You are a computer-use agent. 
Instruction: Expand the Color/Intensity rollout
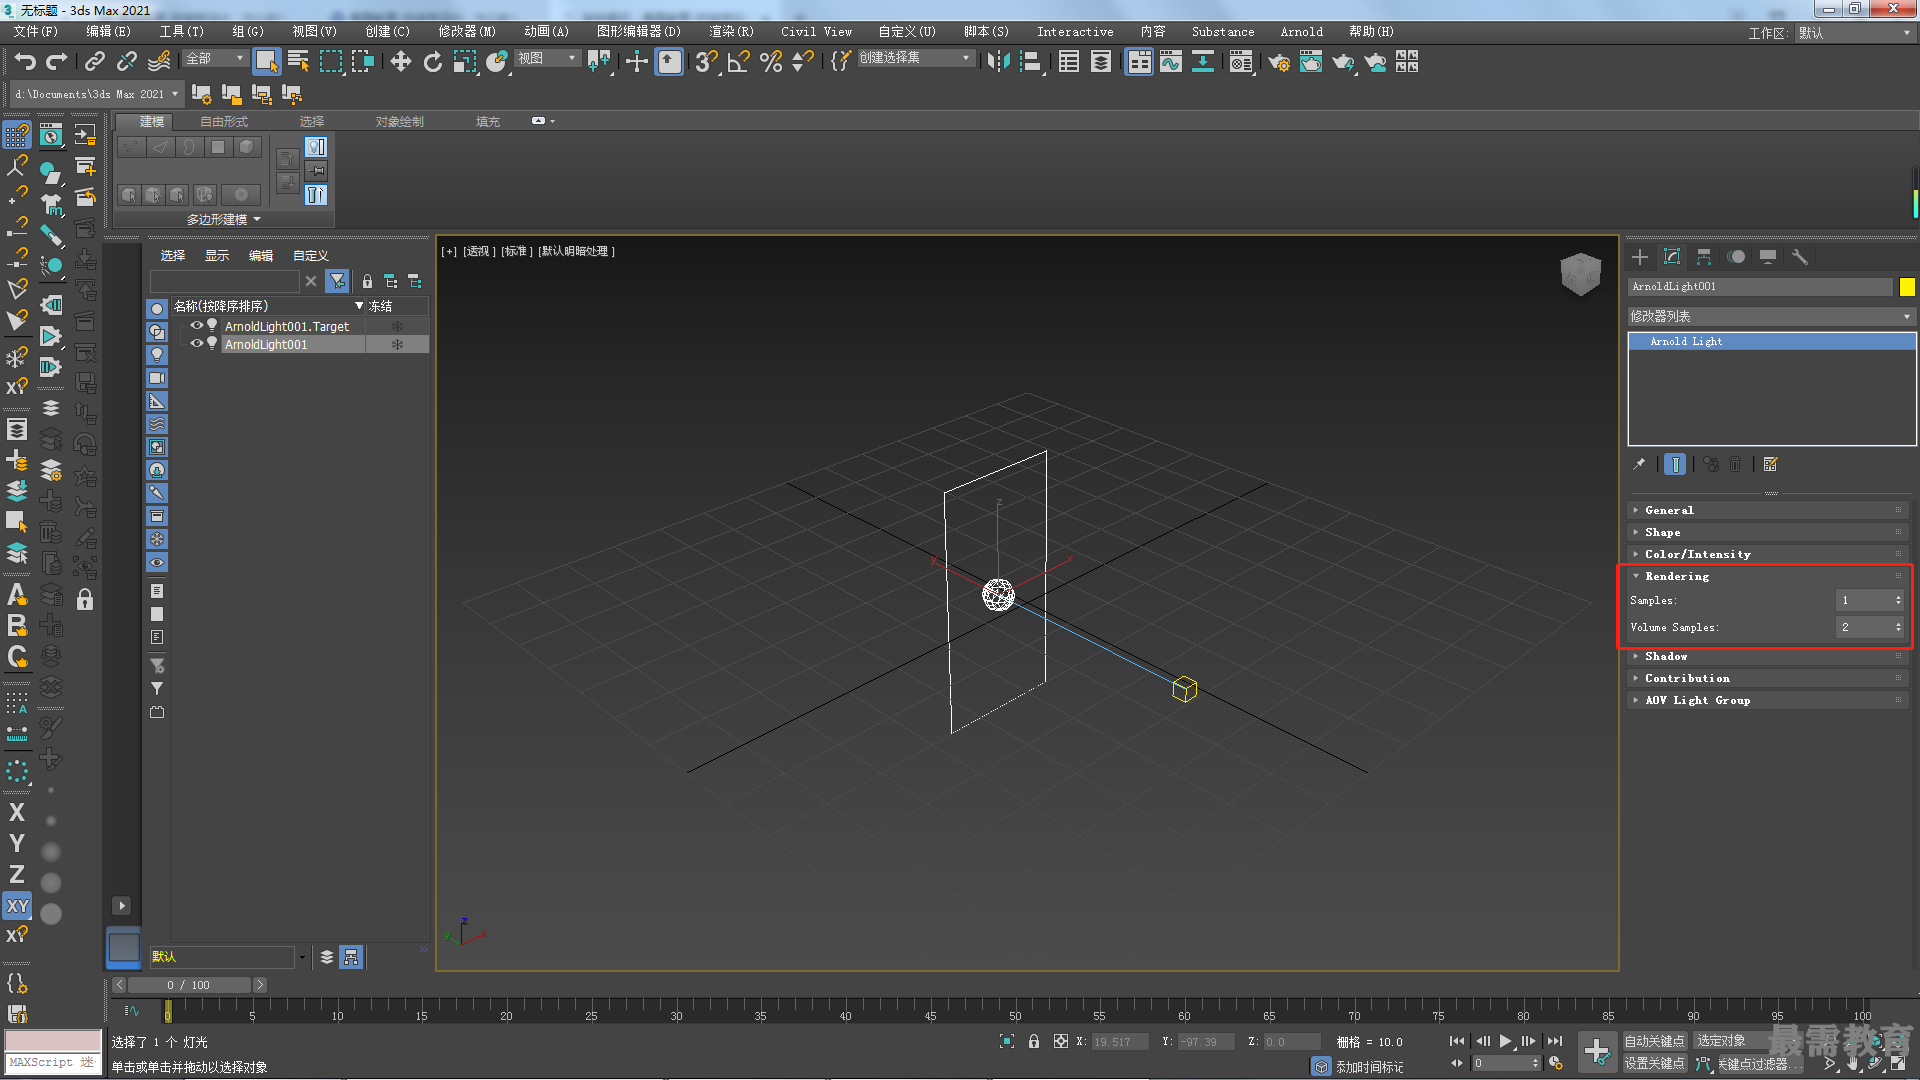click(x=1768, y=554)
